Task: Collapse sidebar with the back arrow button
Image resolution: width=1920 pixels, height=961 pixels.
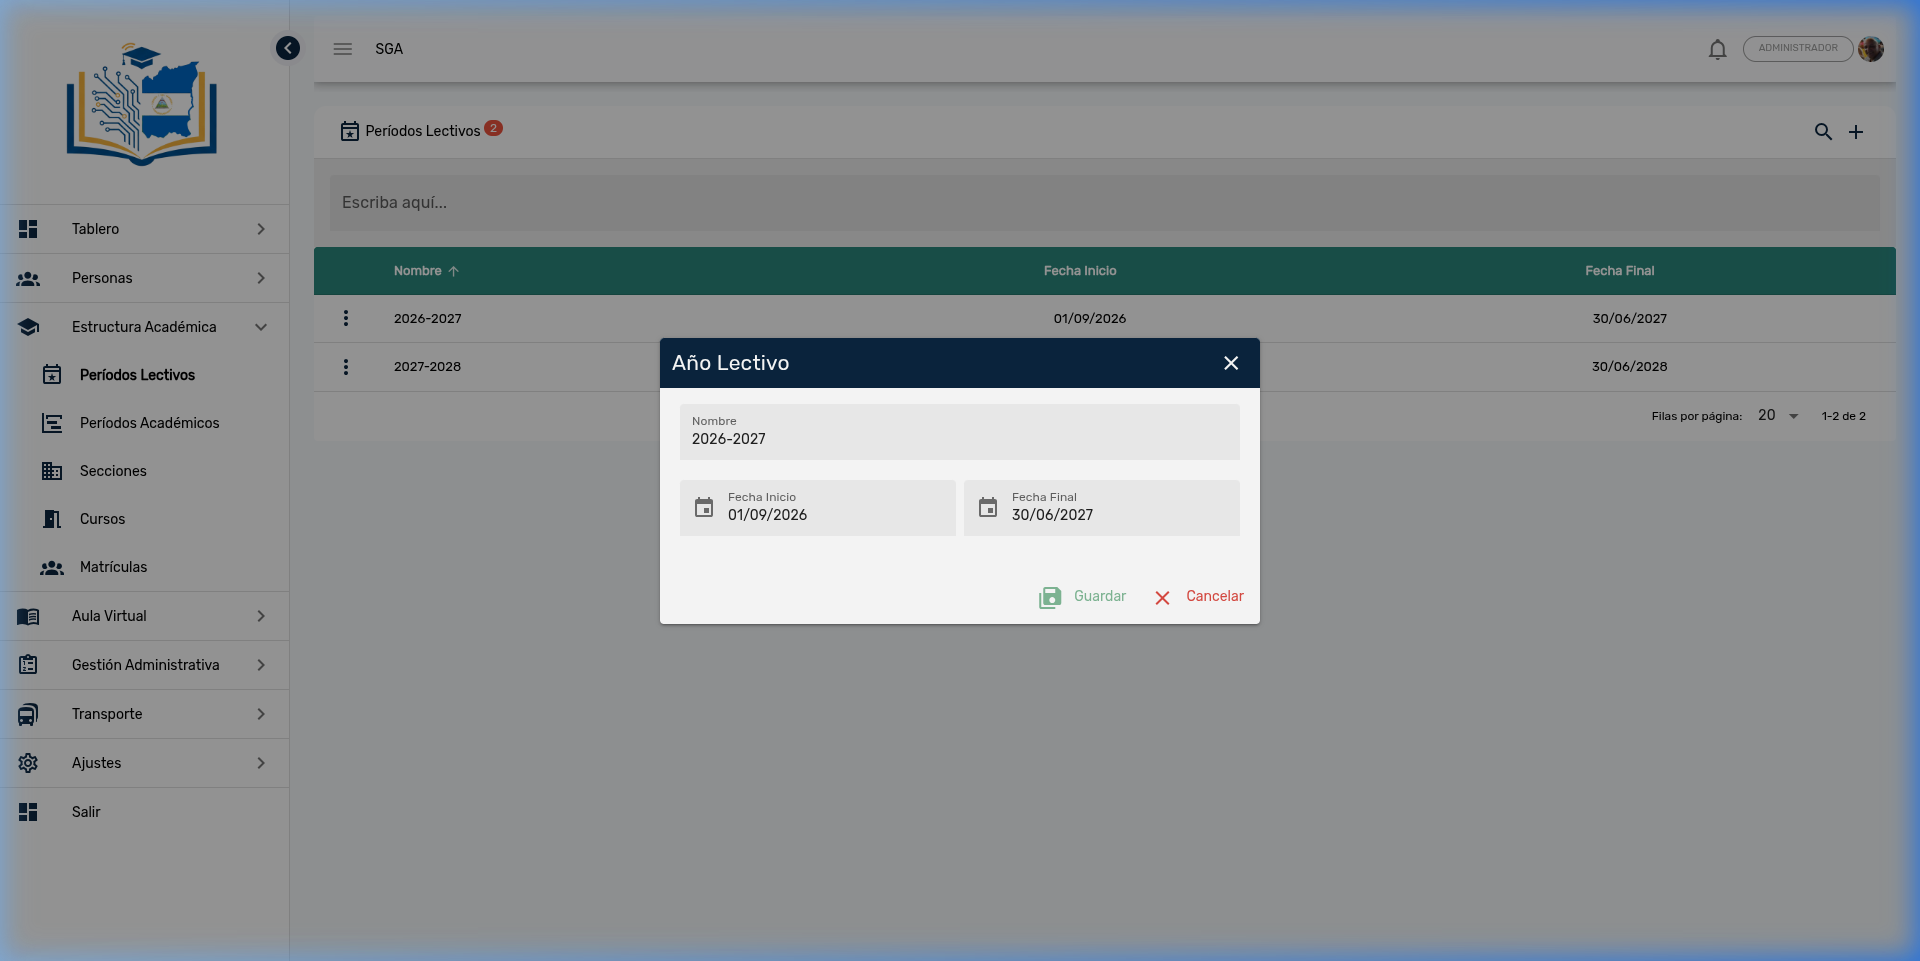Action: tap(288, 48)
